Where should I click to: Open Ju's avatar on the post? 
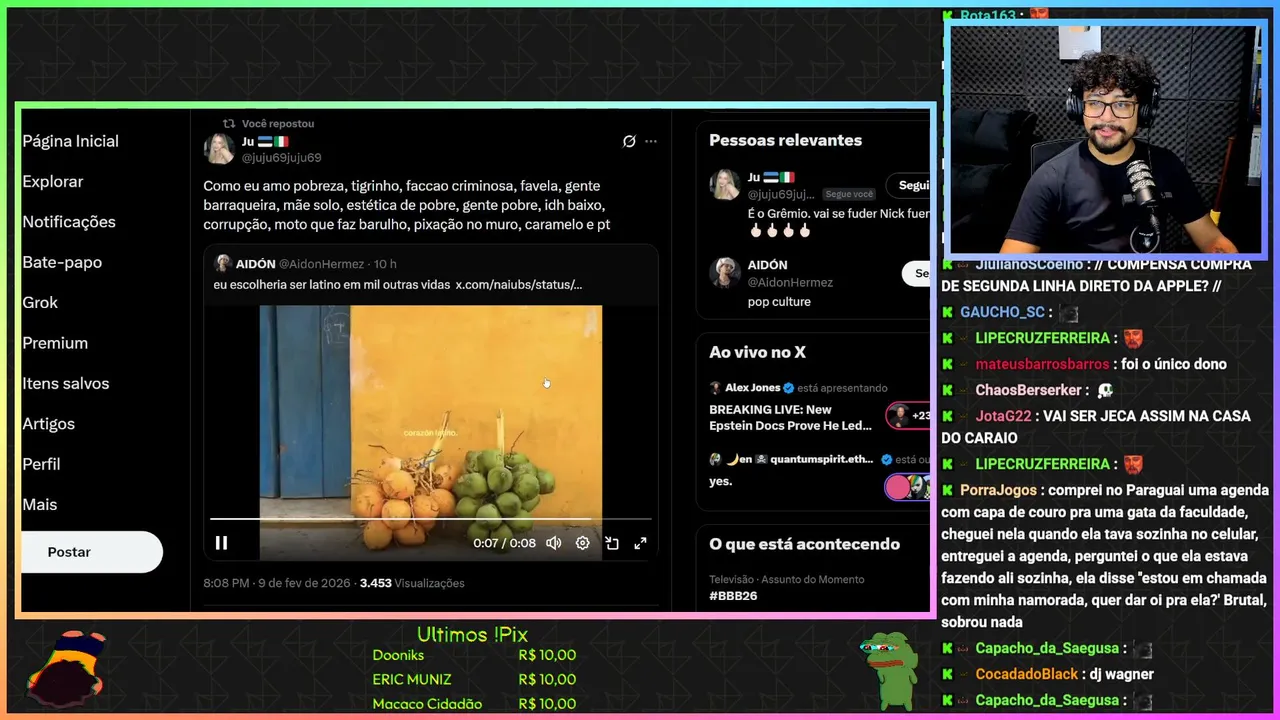click(219, 149)
